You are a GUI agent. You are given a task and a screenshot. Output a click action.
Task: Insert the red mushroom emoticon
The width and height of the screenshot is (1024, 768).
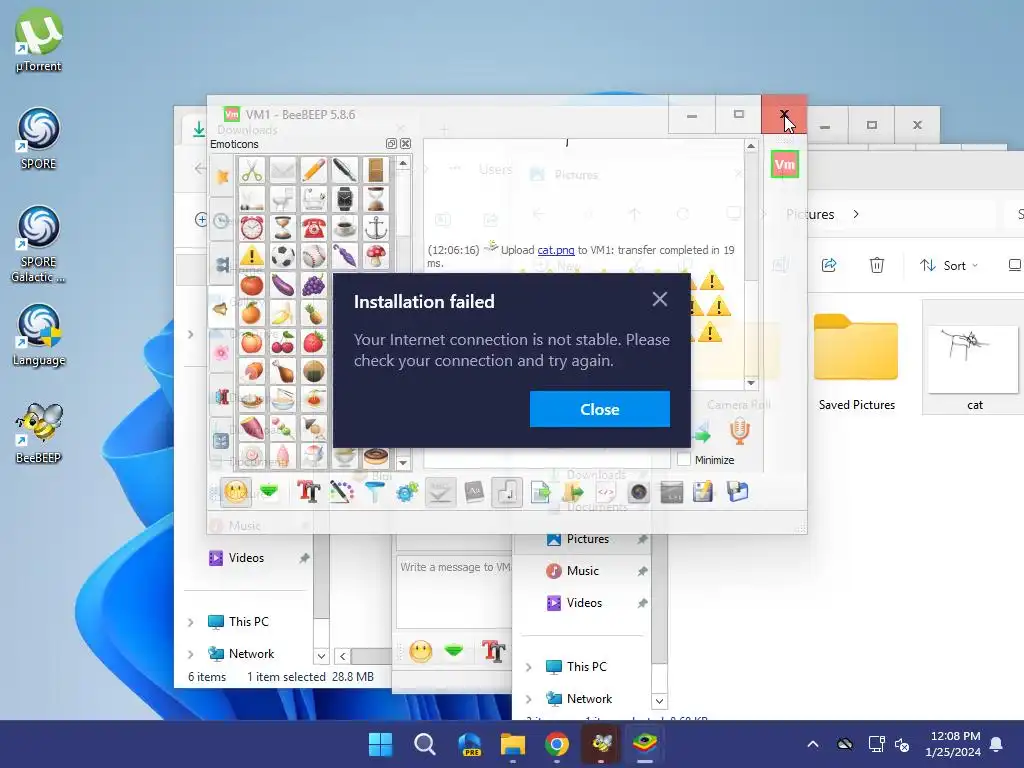376,256
